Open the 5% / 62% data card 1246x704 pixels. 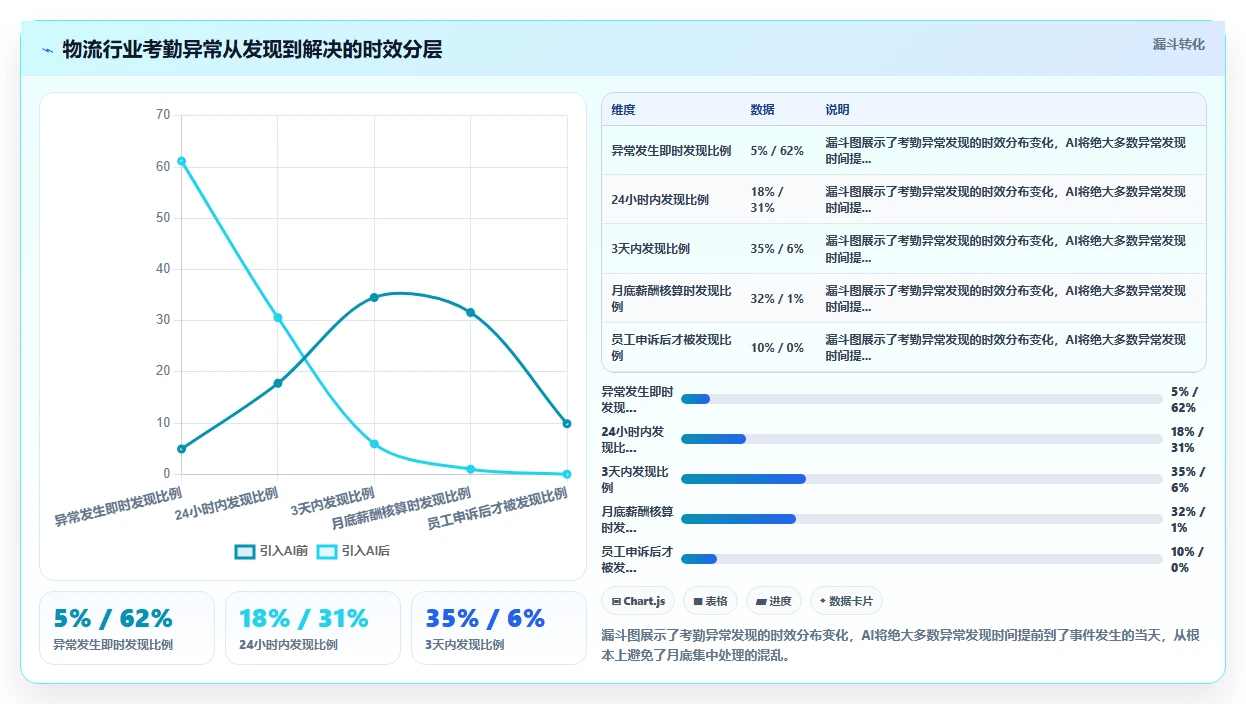(127, 628)
